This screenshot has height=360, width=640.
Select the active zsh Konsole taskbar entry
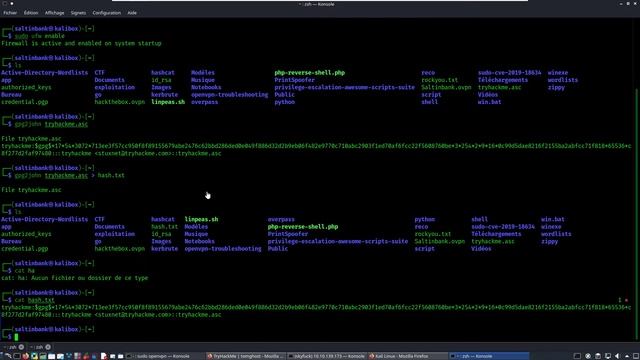coord(489,356)
